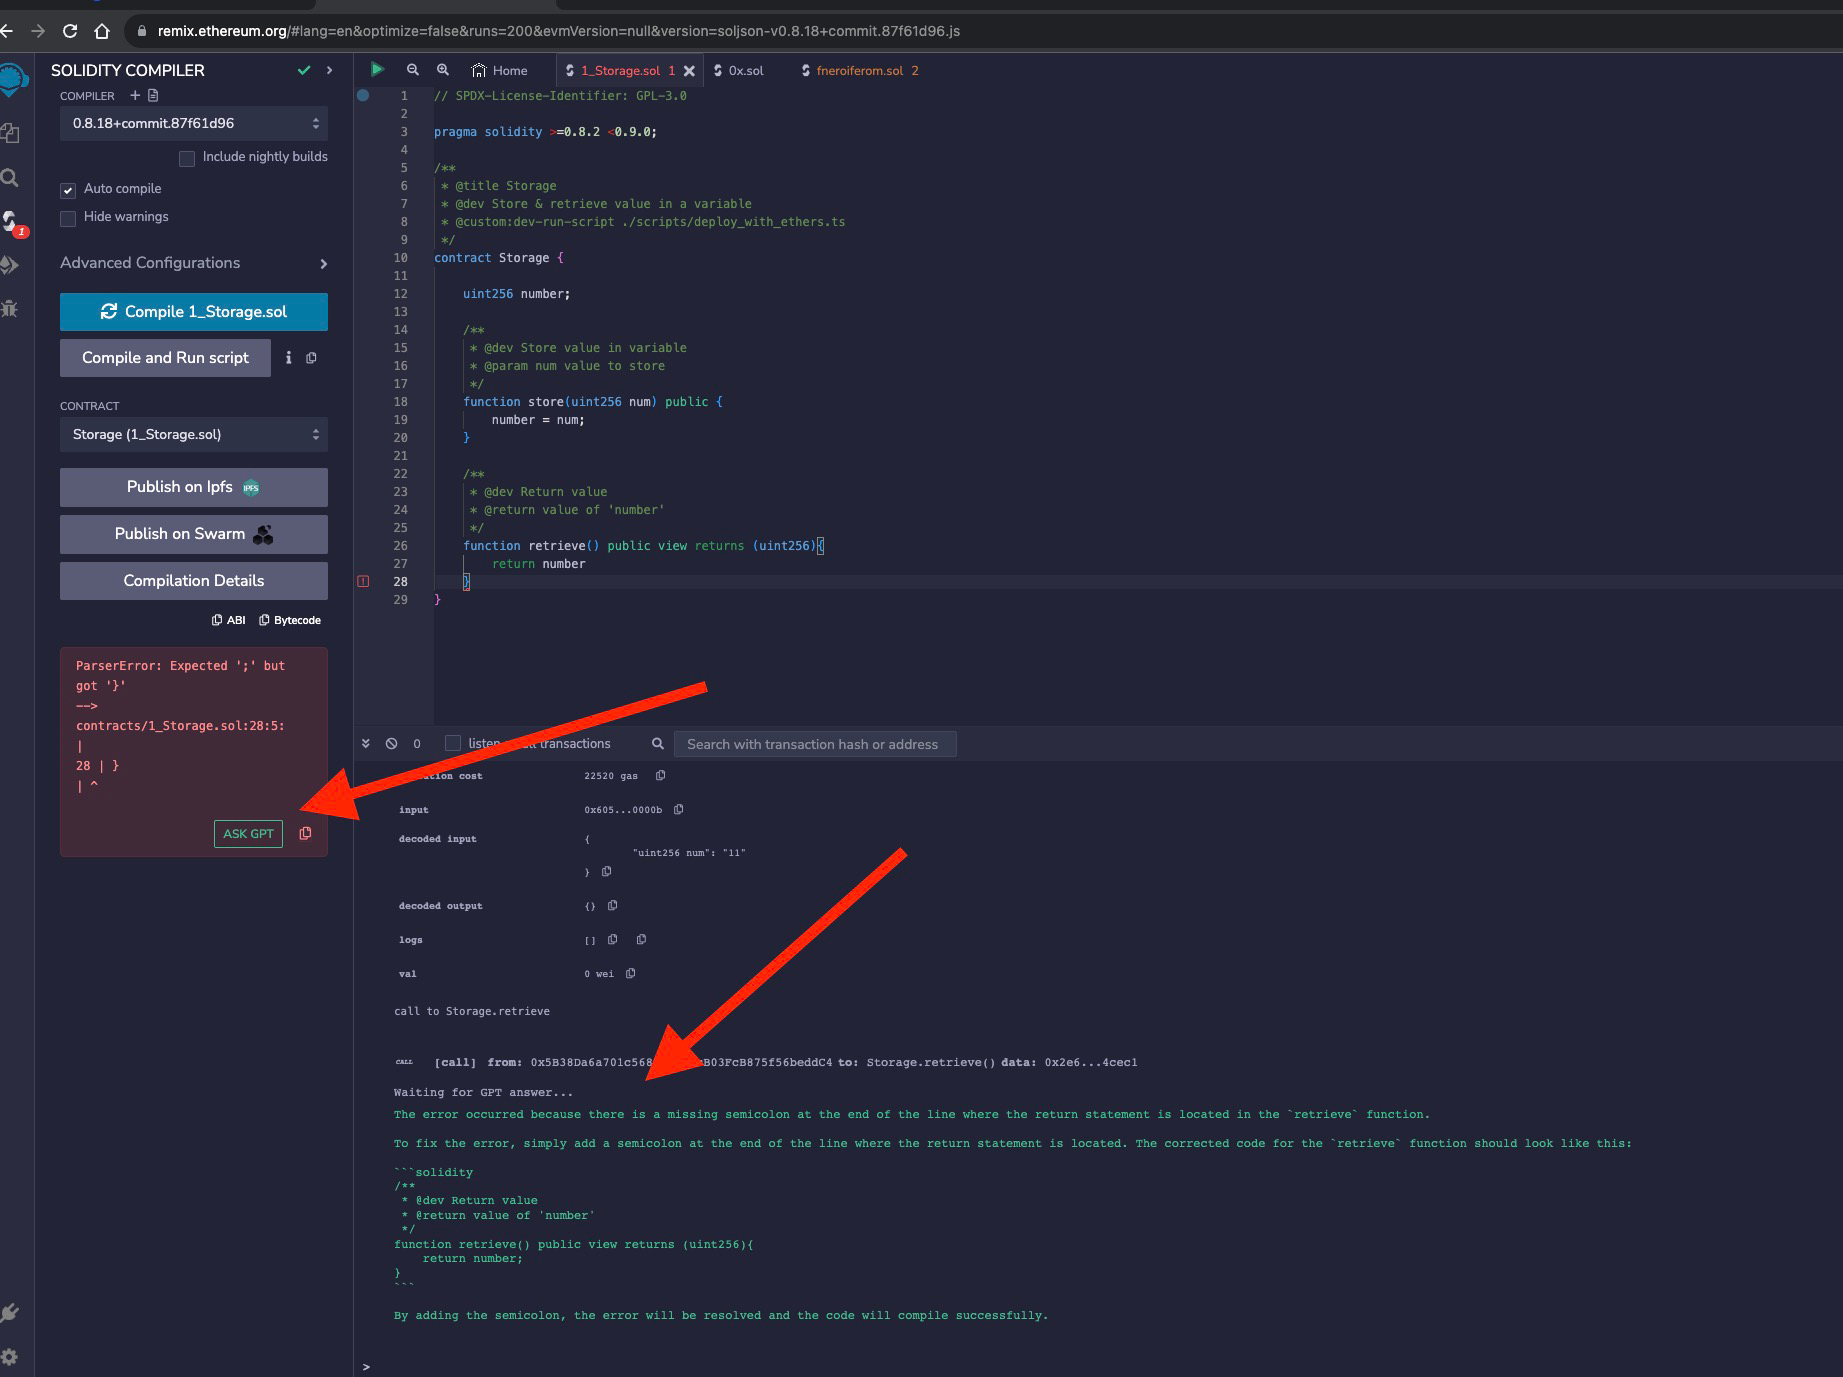Open the Settings gear icon

coord(11,1357)
